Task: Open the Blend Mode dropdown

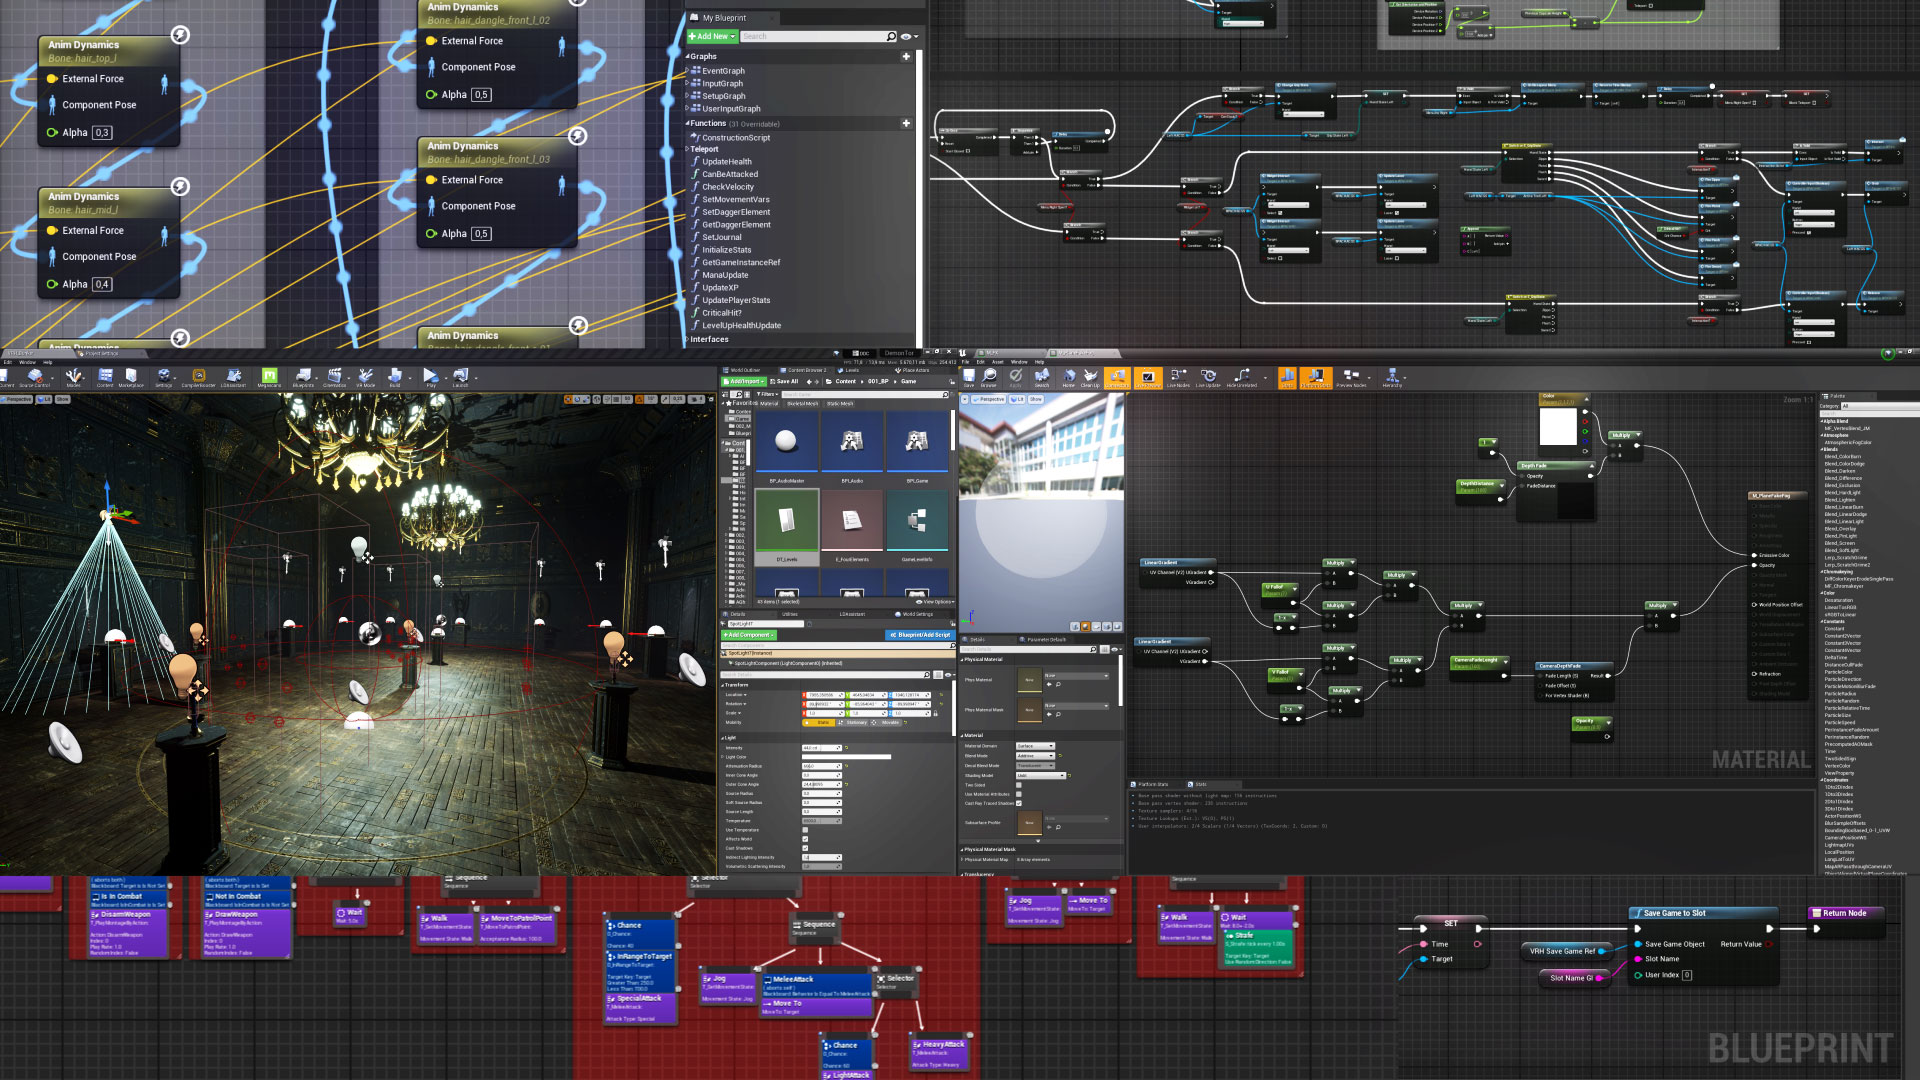Action: (x=1035, y=756)
